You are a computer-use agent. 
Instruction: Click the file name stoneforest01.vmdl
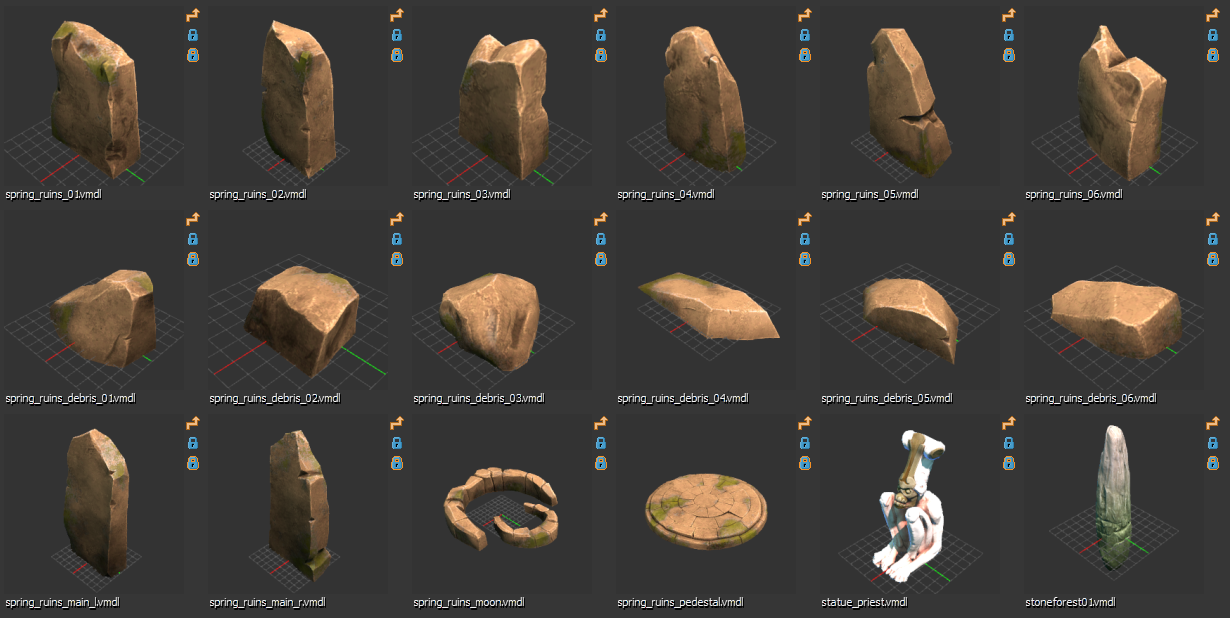coord(1070,602)
